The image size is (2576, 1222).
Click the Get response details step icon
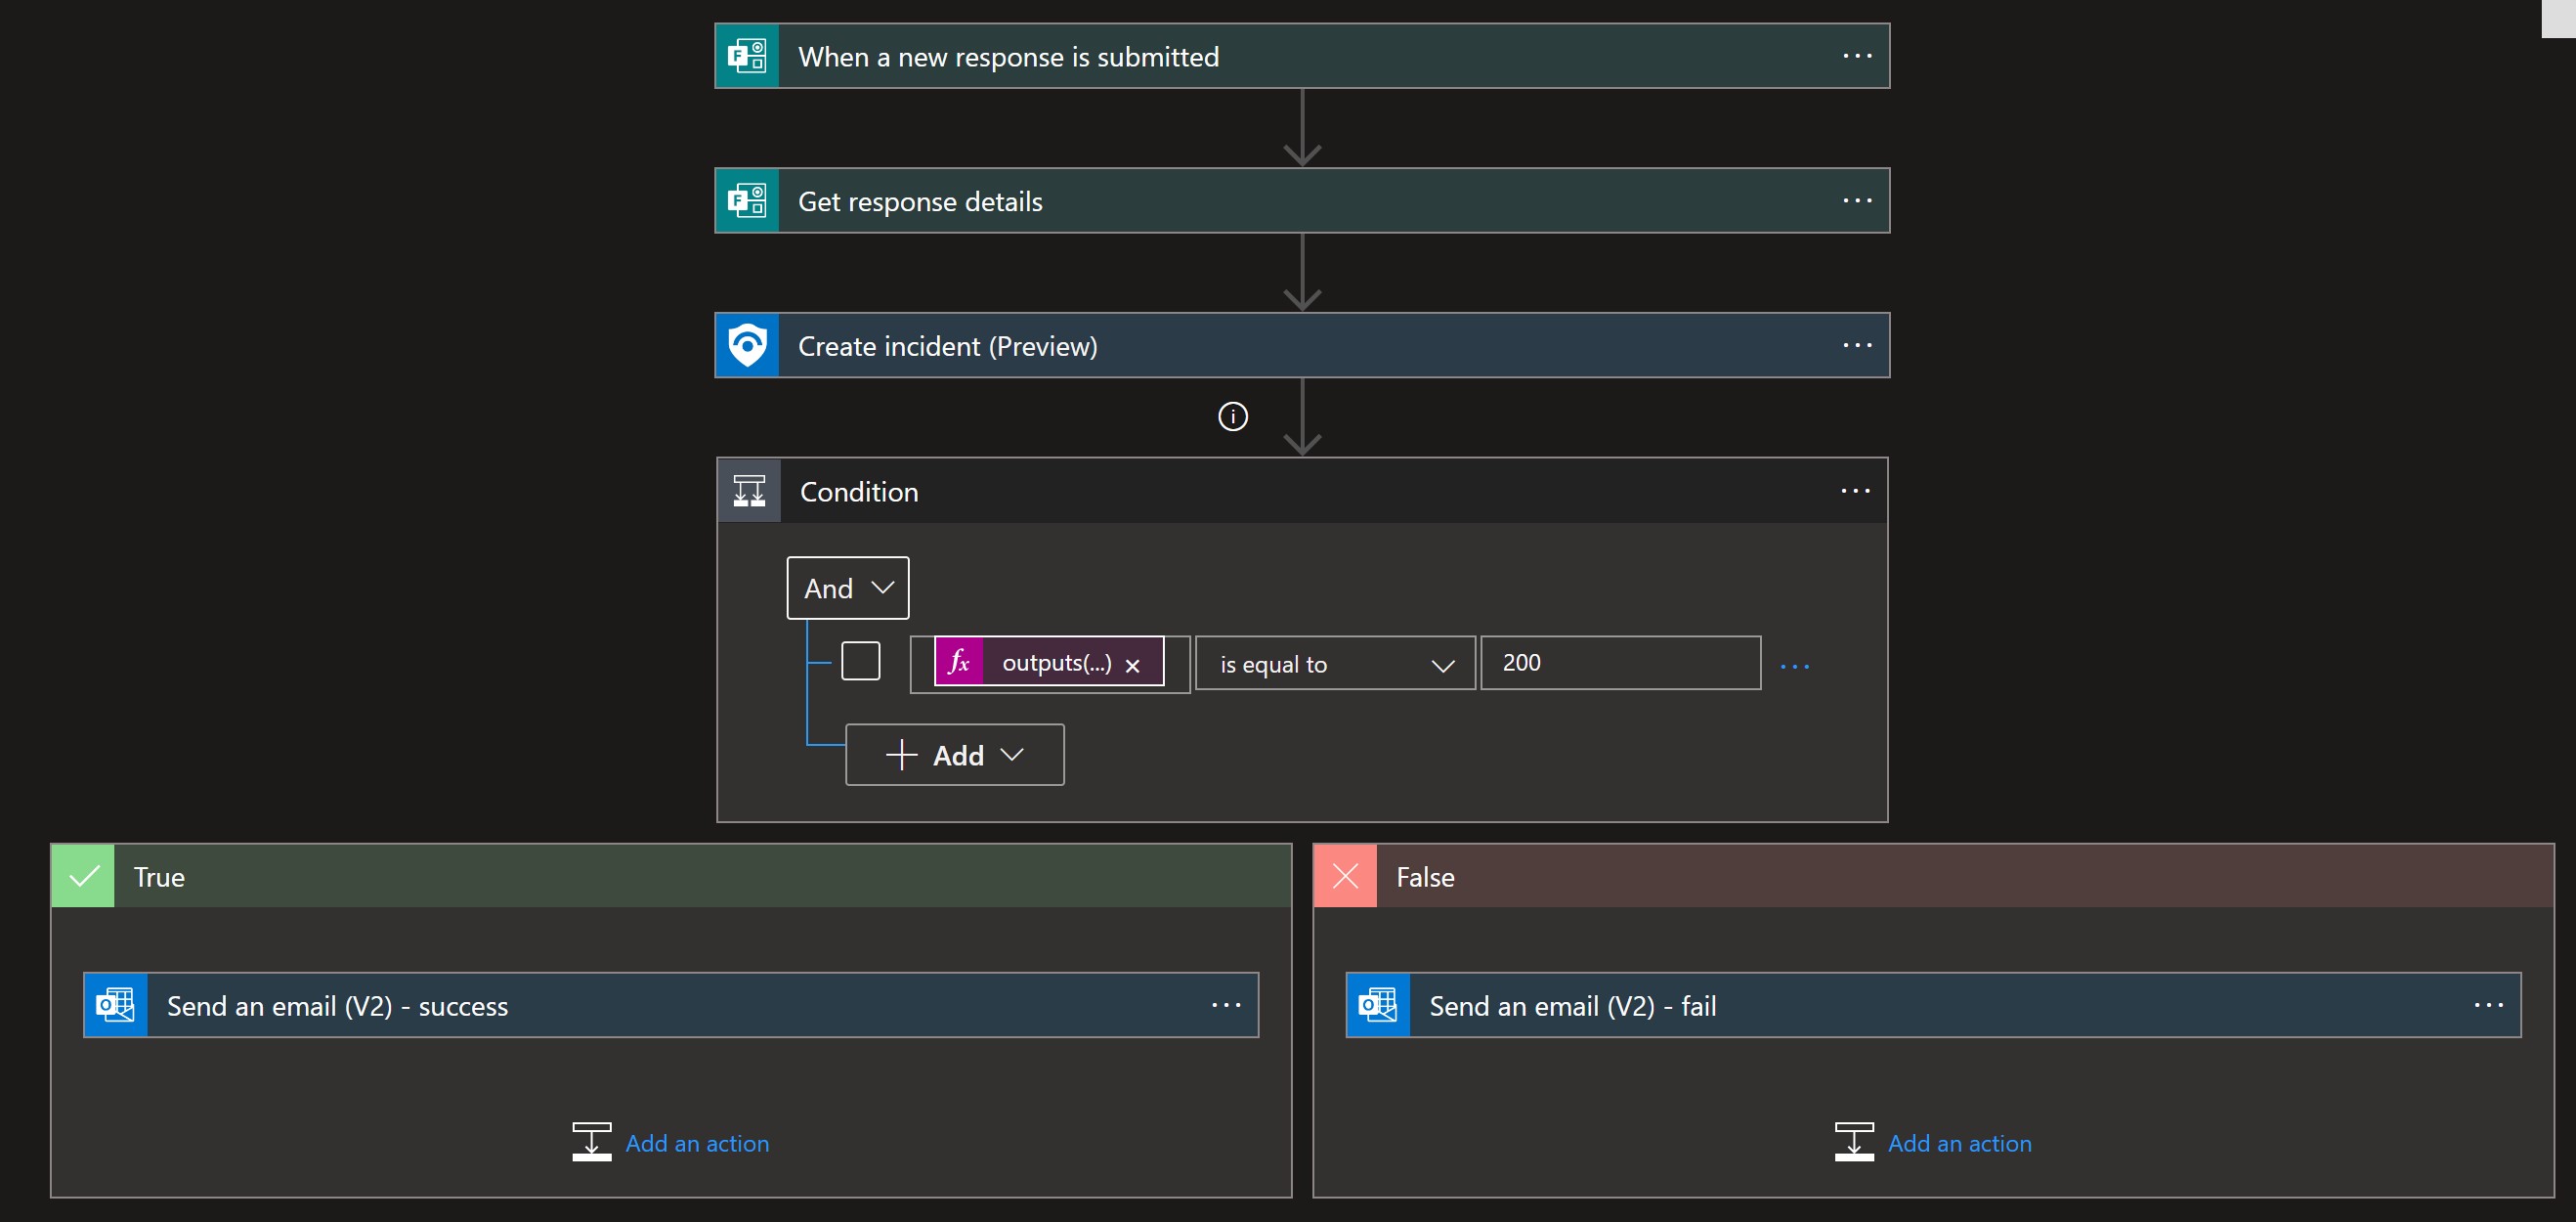pyautogui.click(x=750, y=200)
